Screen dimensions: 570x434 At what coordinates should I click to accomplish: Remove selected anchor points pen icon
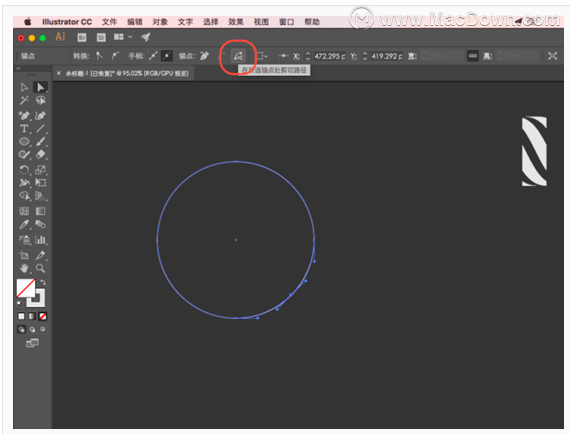(204, 56)
